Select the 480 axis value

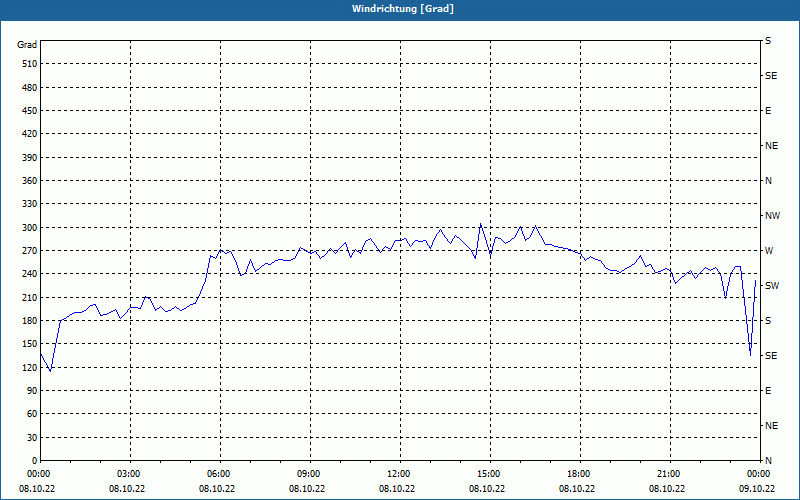click(x=30, y=87)
